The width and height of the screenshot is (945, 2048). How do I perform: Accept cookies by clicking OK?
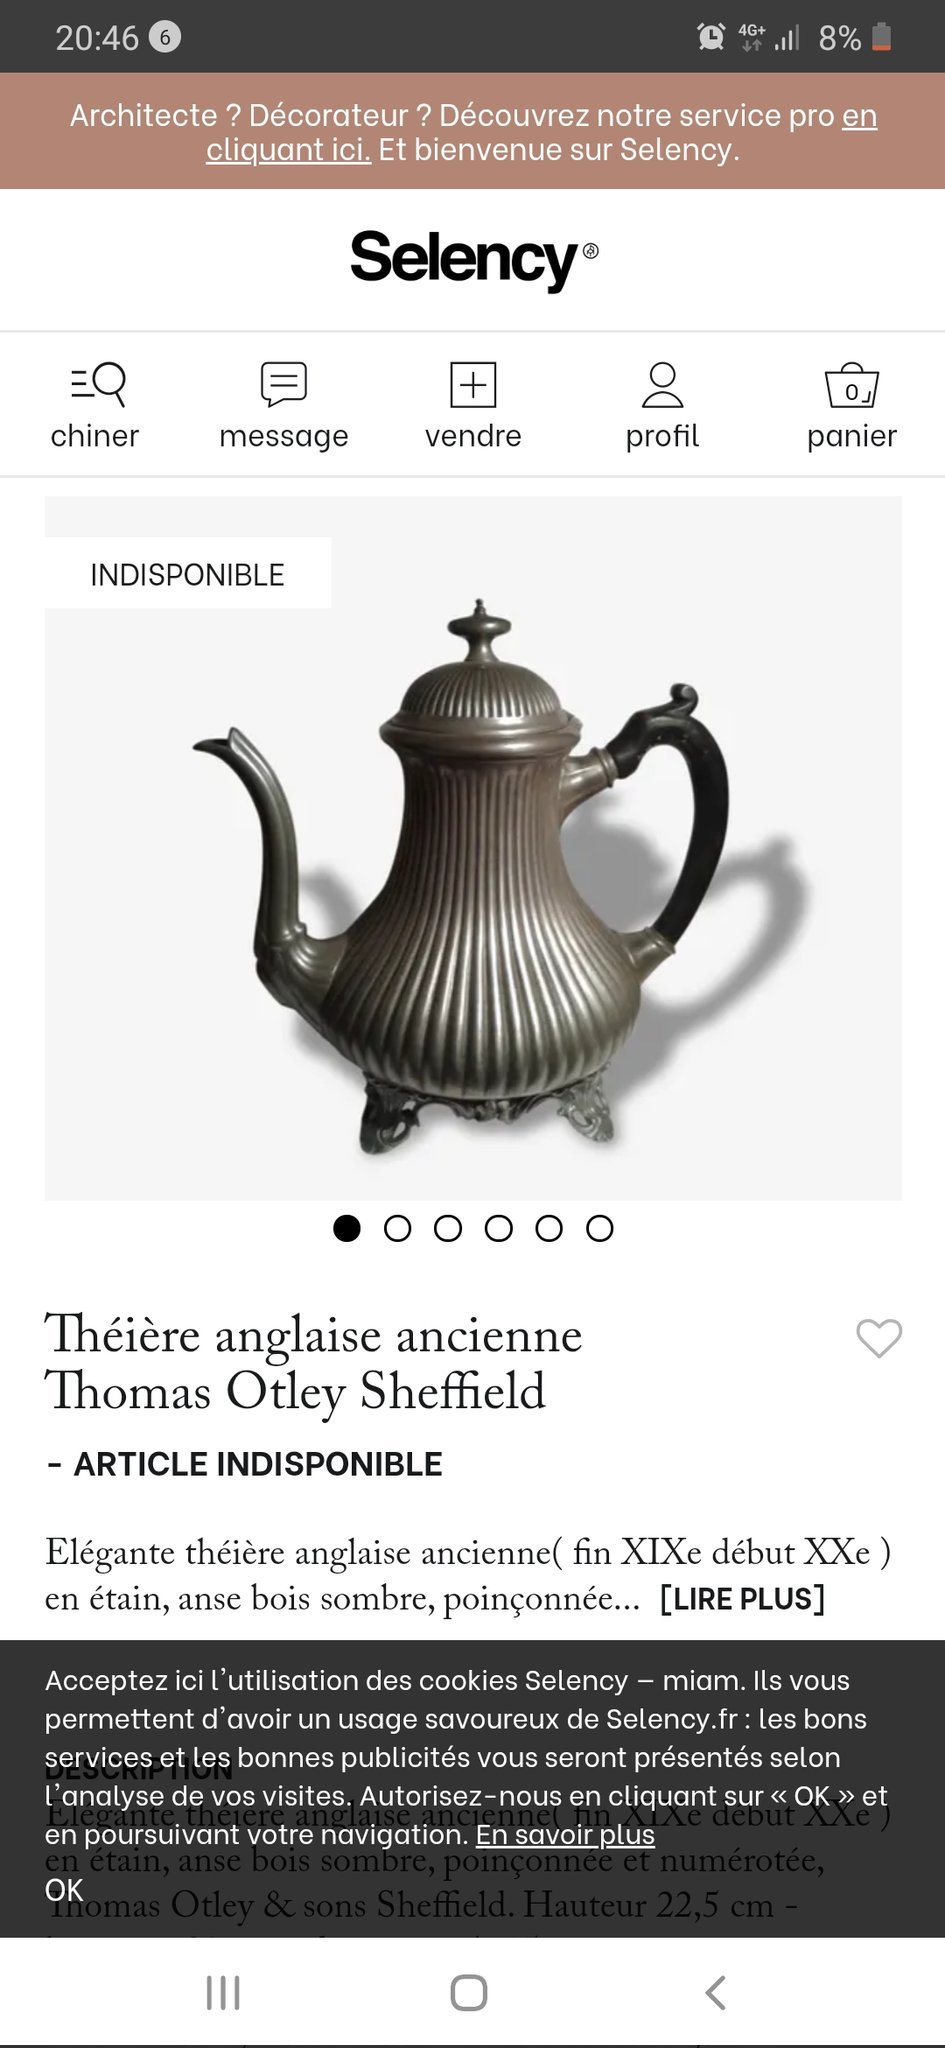coord(64,1889)
